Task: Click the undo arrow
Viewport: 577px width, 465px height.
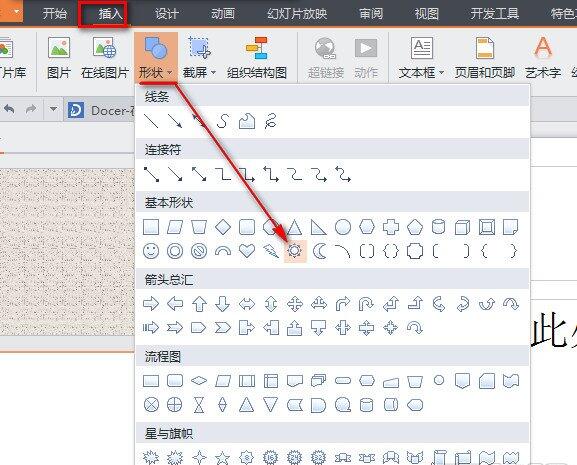Action: [10, 109]
